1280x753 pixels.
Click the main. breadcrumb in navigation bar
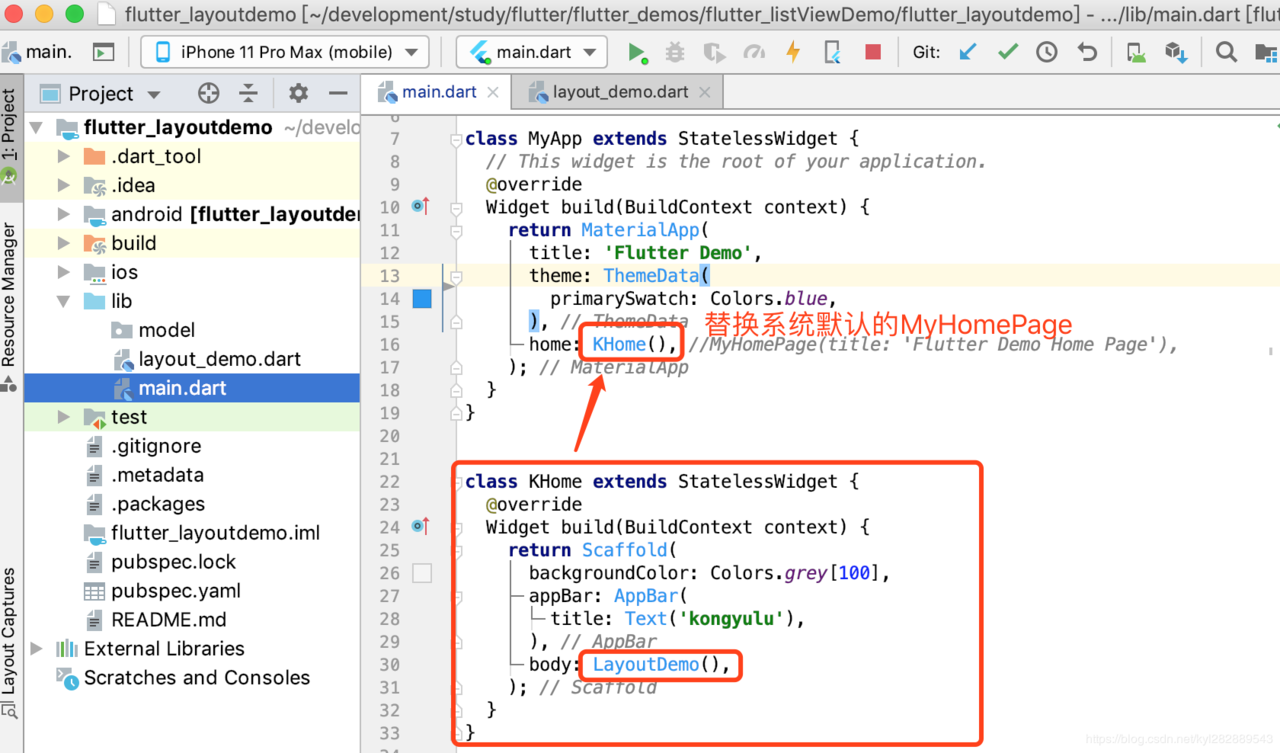coord(38,52)
